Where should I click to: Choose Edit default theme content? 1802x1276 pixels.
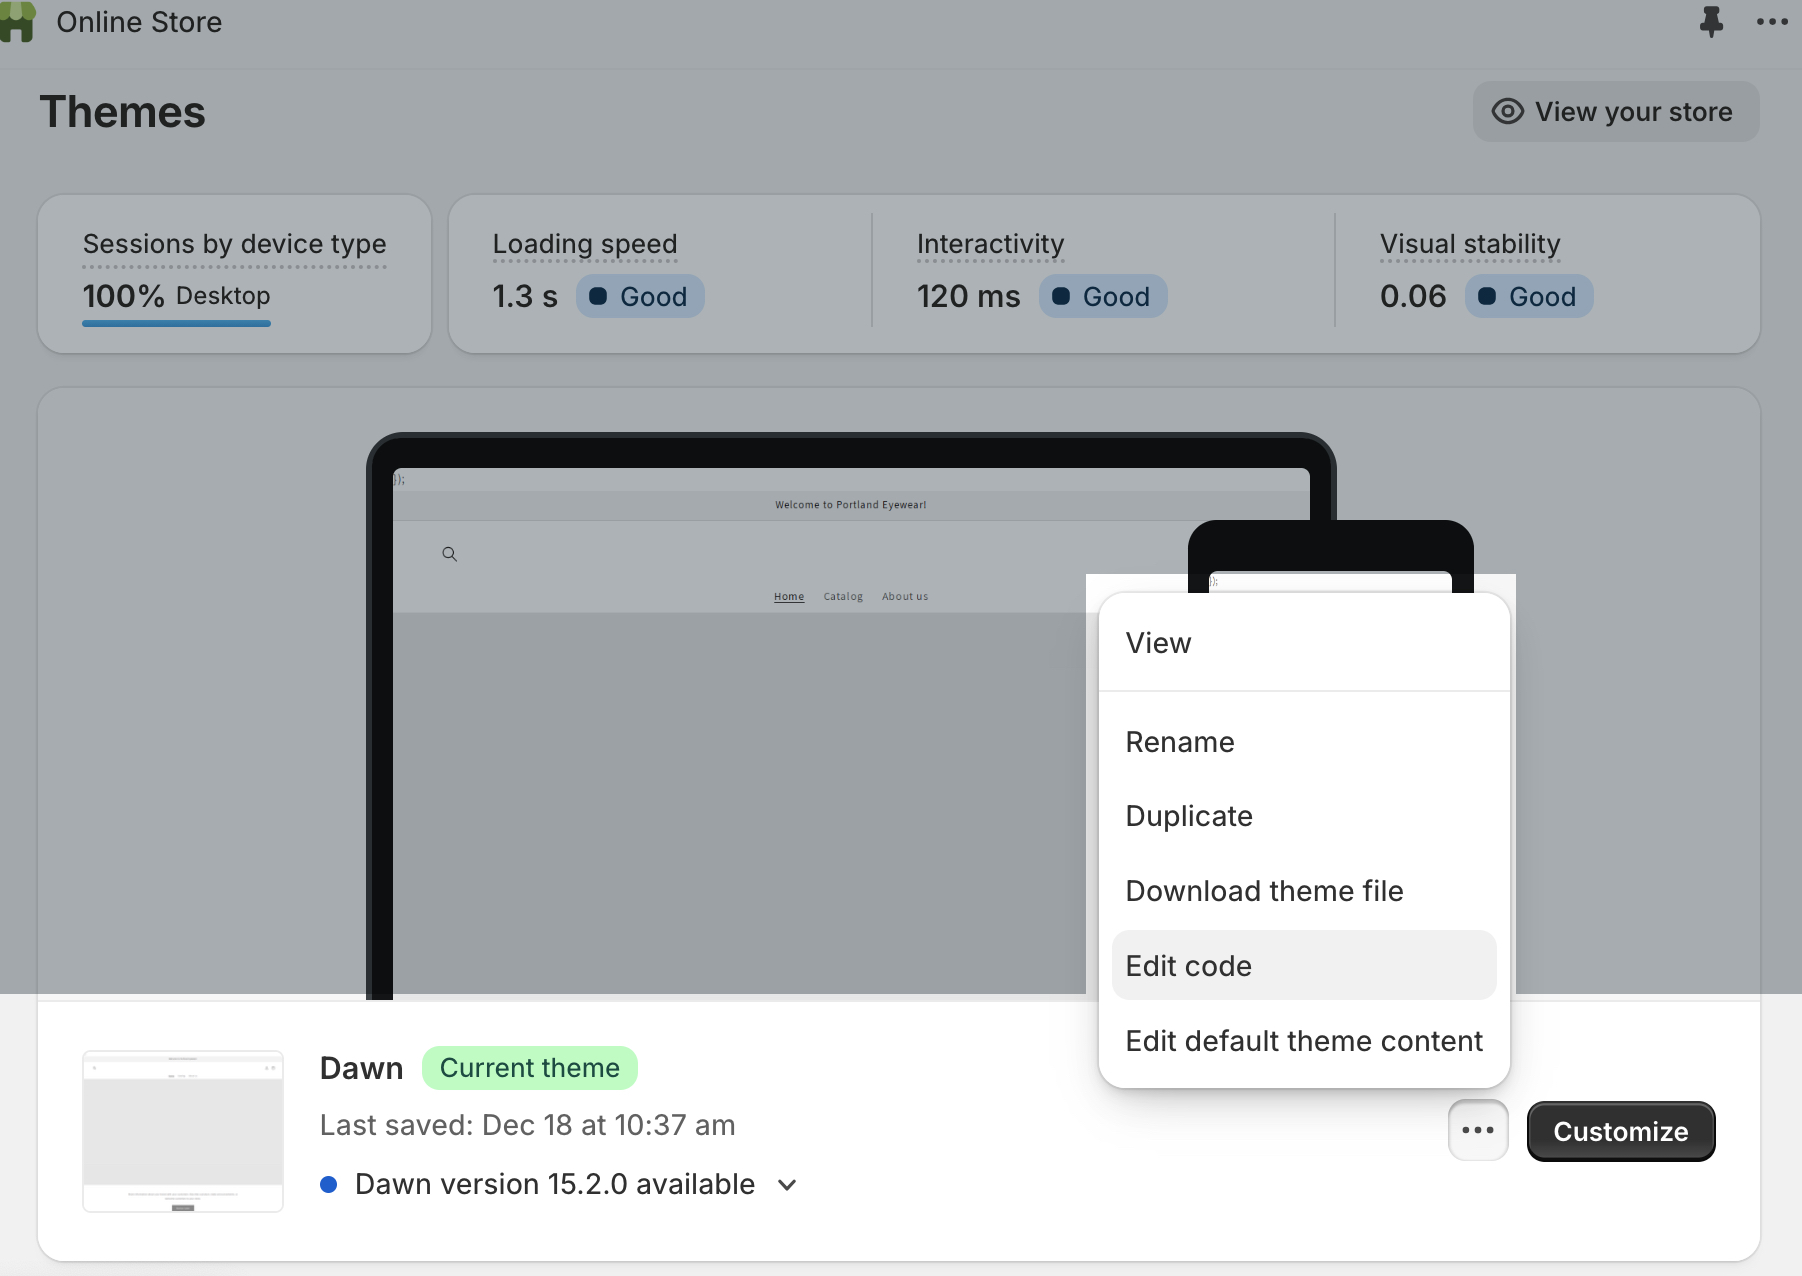1303,1041
